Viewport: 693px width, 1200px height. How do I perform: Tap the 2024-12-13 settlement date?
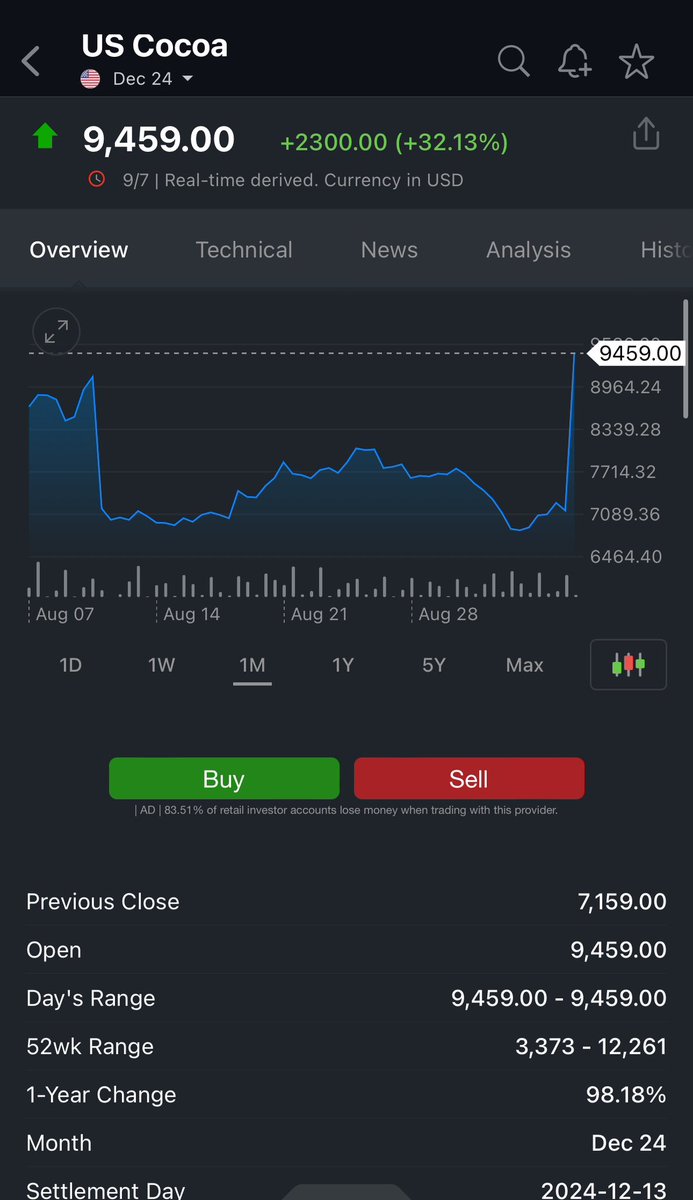coord(604,1190)
